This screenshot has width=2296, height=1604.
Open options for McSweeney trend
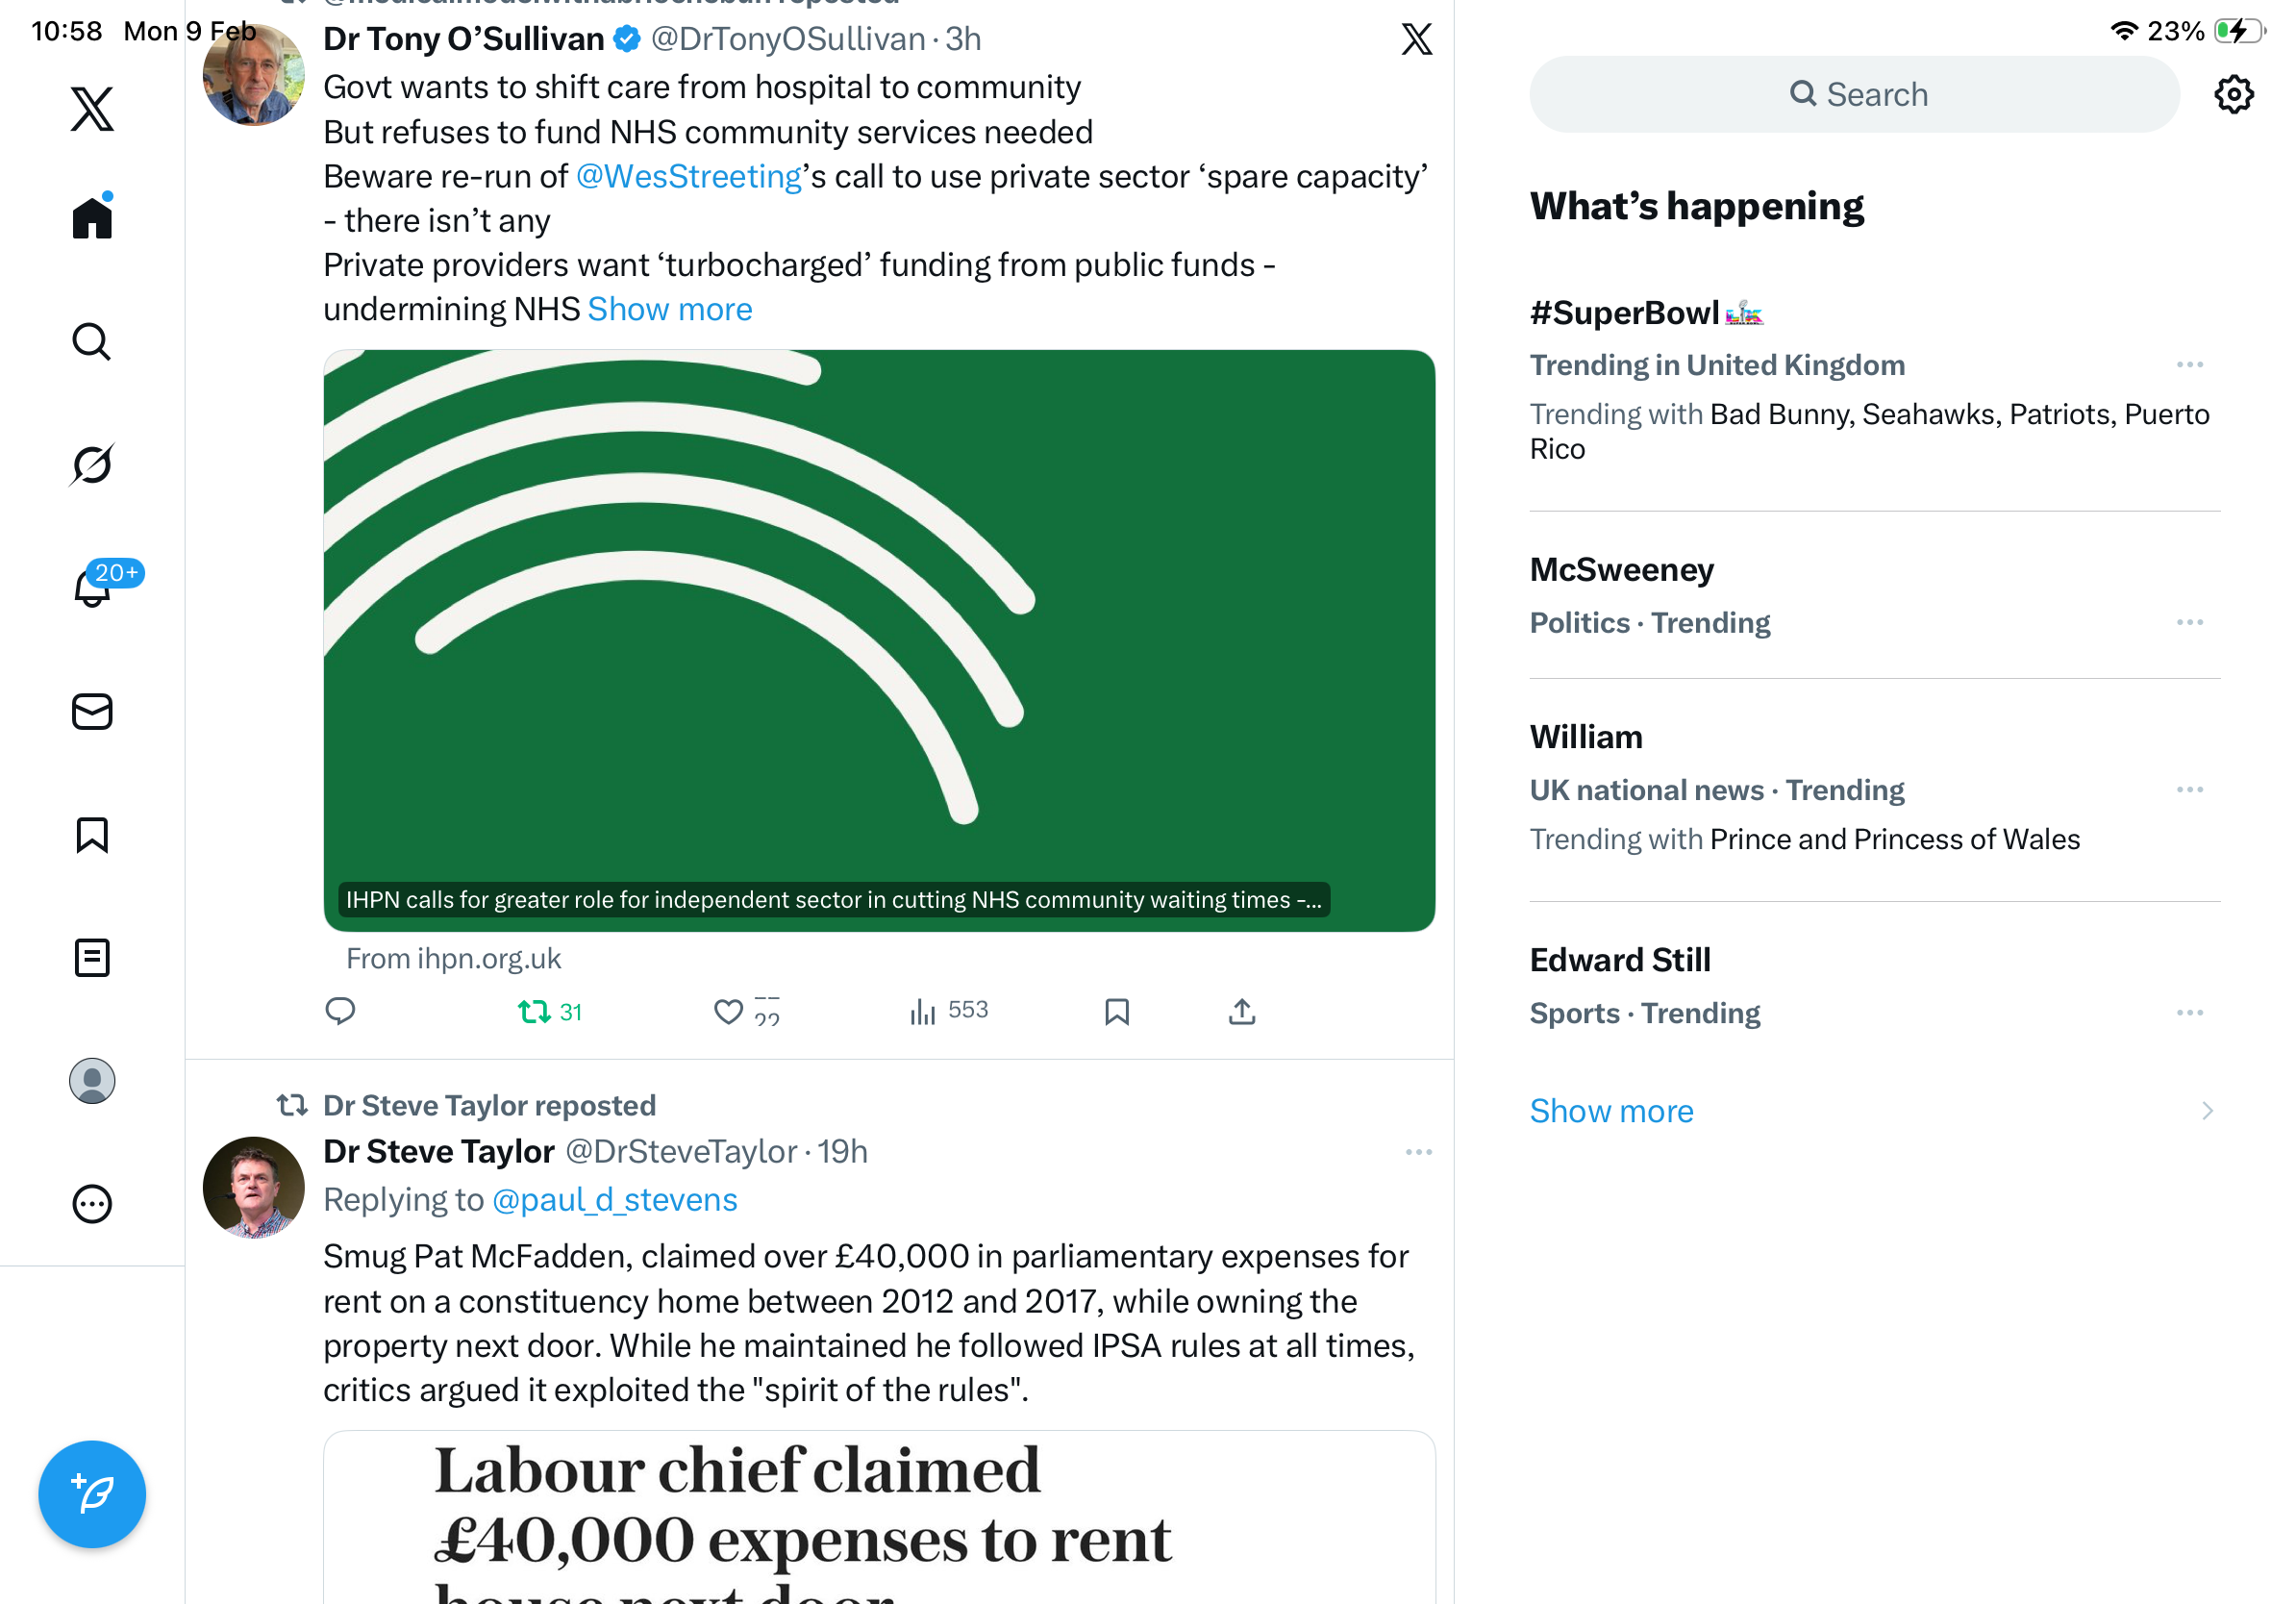click(2189, 623)
